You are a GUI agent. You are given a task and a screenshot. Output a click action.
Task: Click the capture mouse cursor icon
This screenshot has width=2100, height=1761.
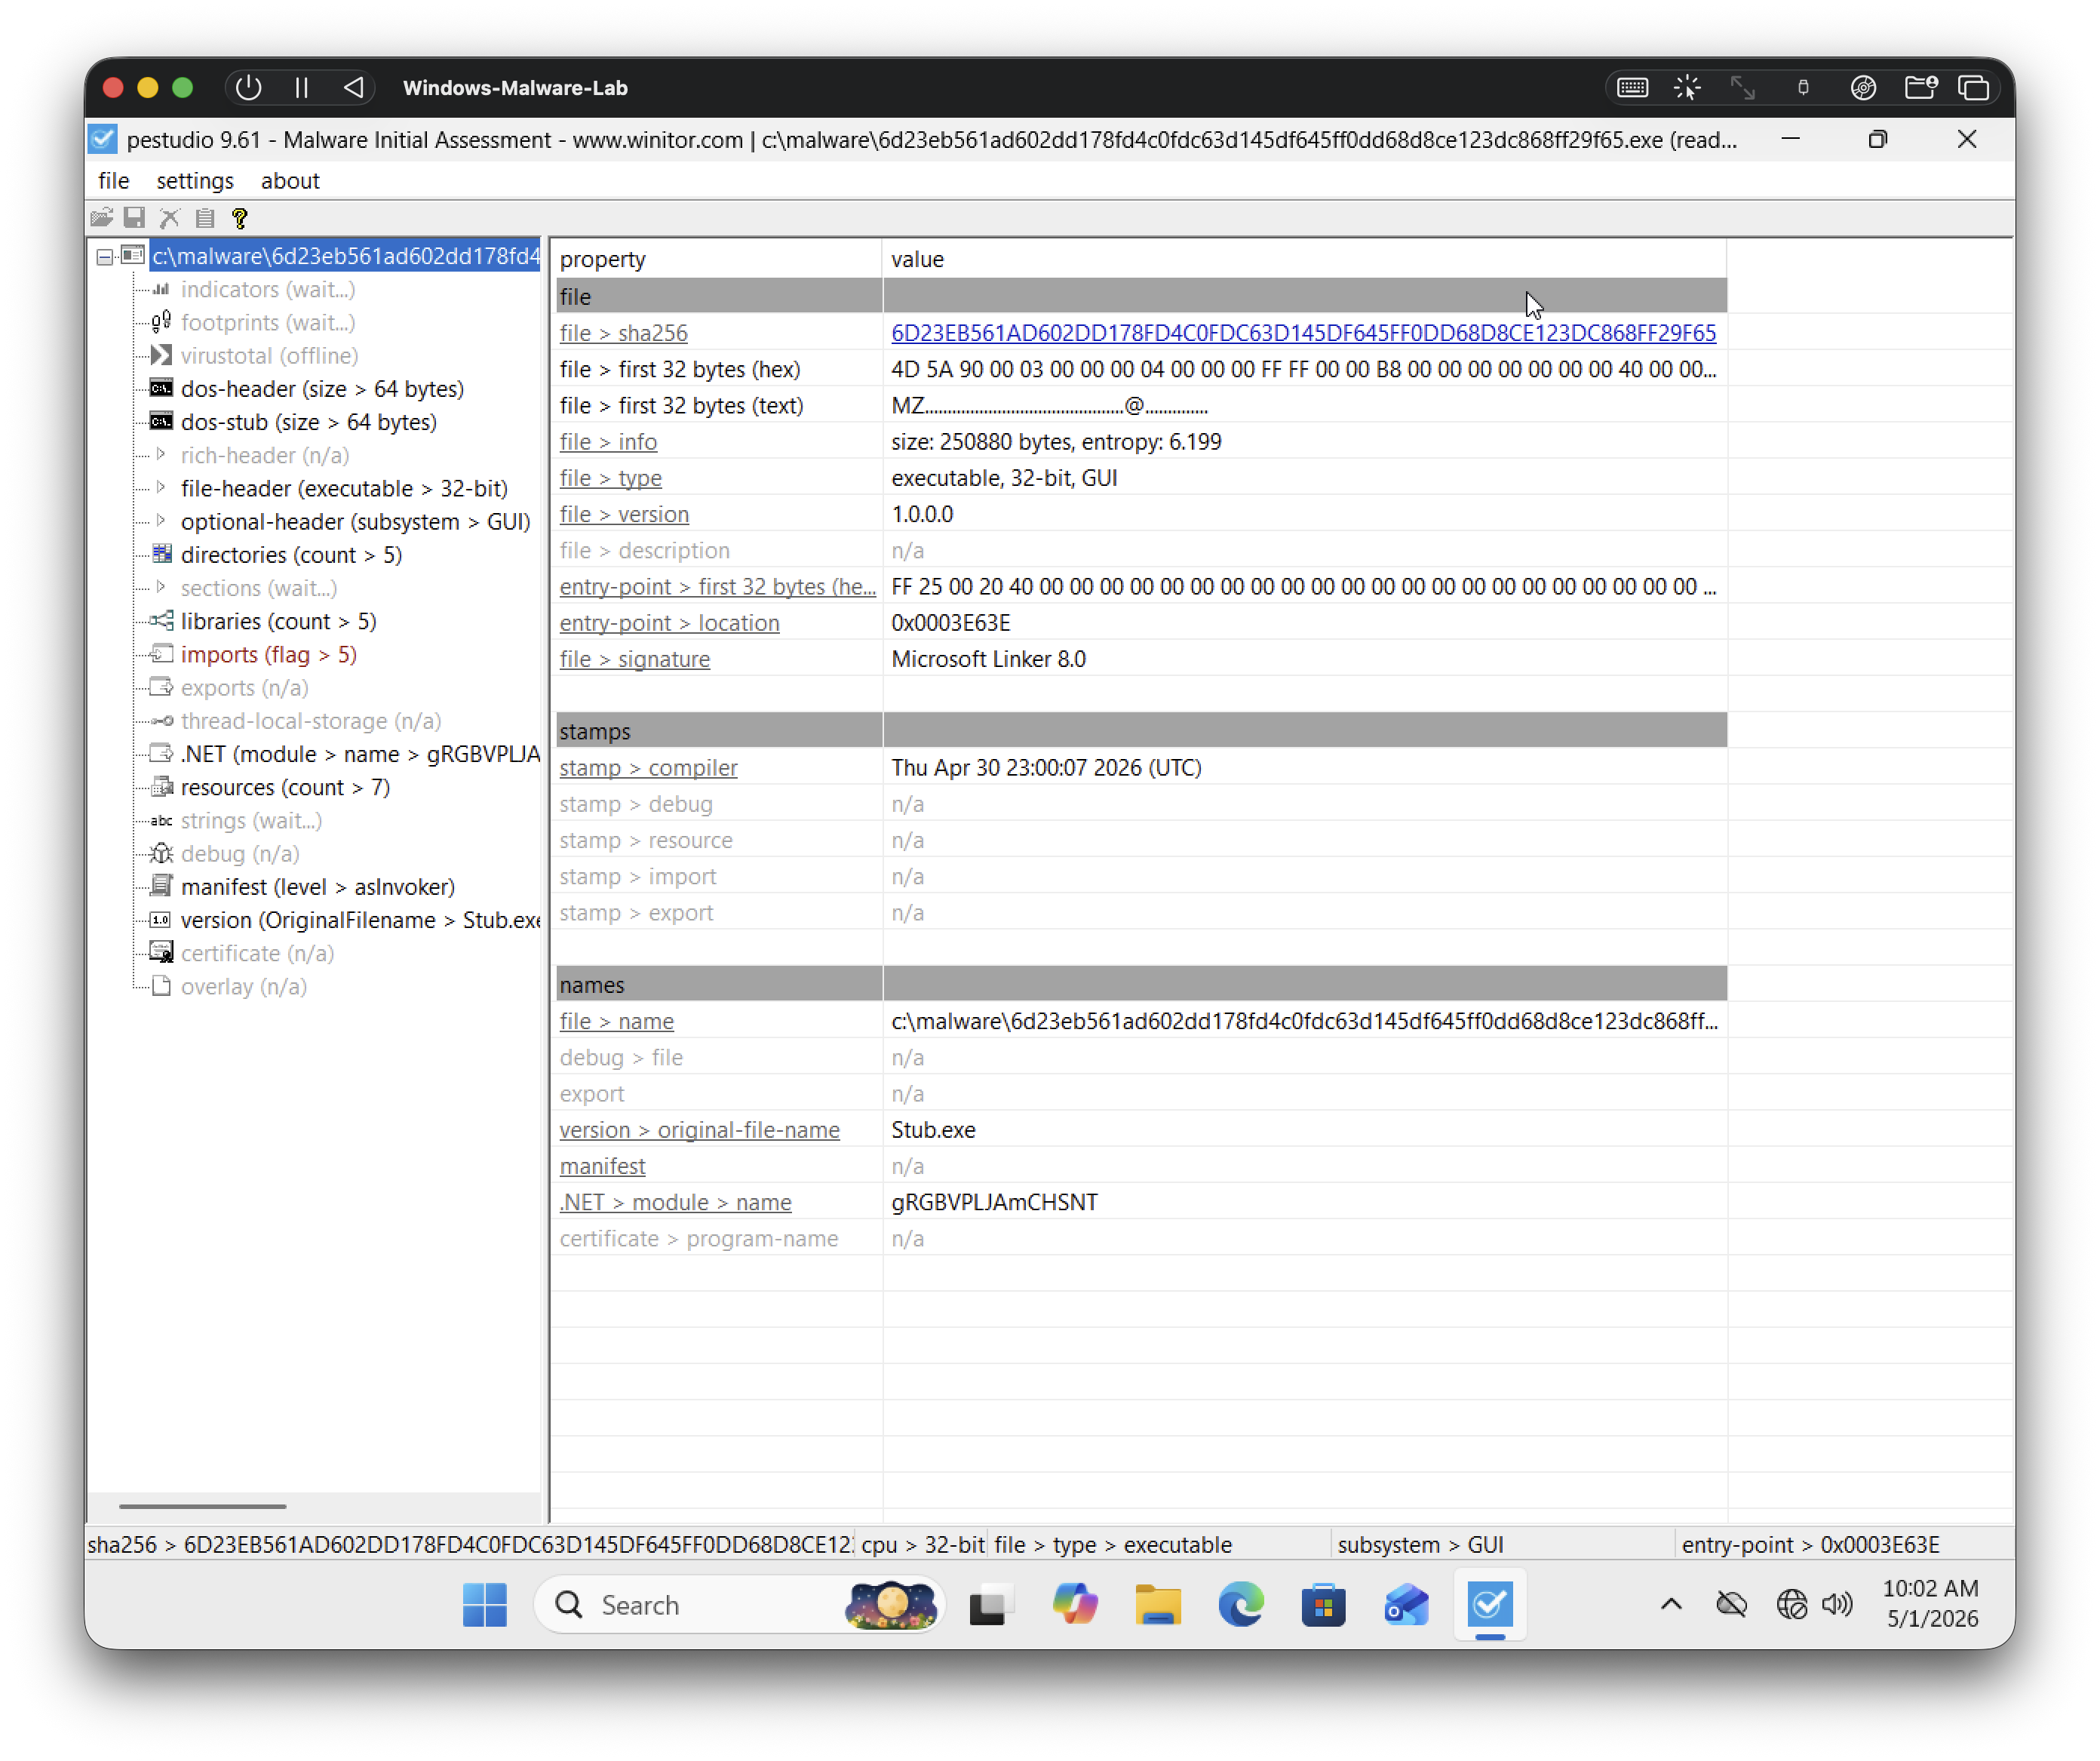(x=1688, y=88)
